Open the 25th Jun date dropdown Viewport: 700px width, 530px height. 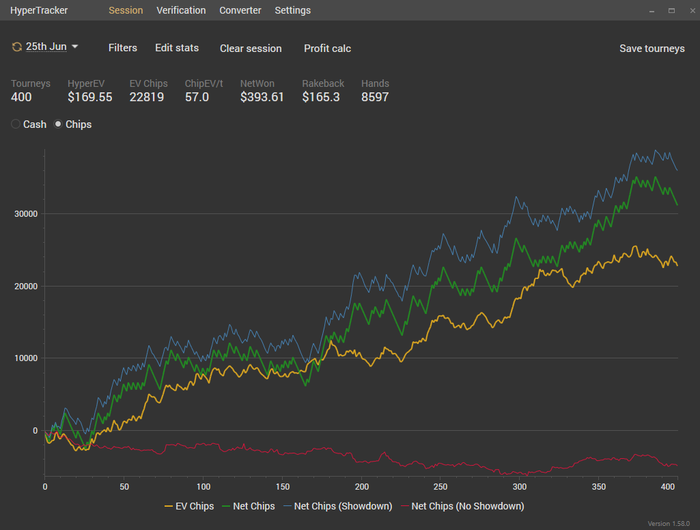(x=46, y=47)
